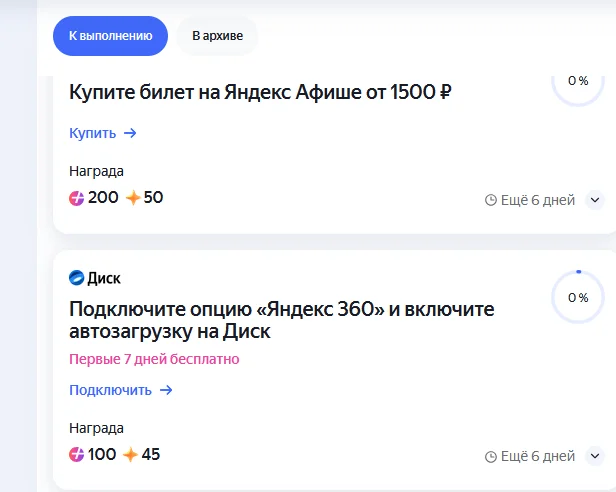Screen dimensions: 616x492
Task: Expand the Афиша ticket task details chevron
Action: pyautogui.click(x=595, y=200)
